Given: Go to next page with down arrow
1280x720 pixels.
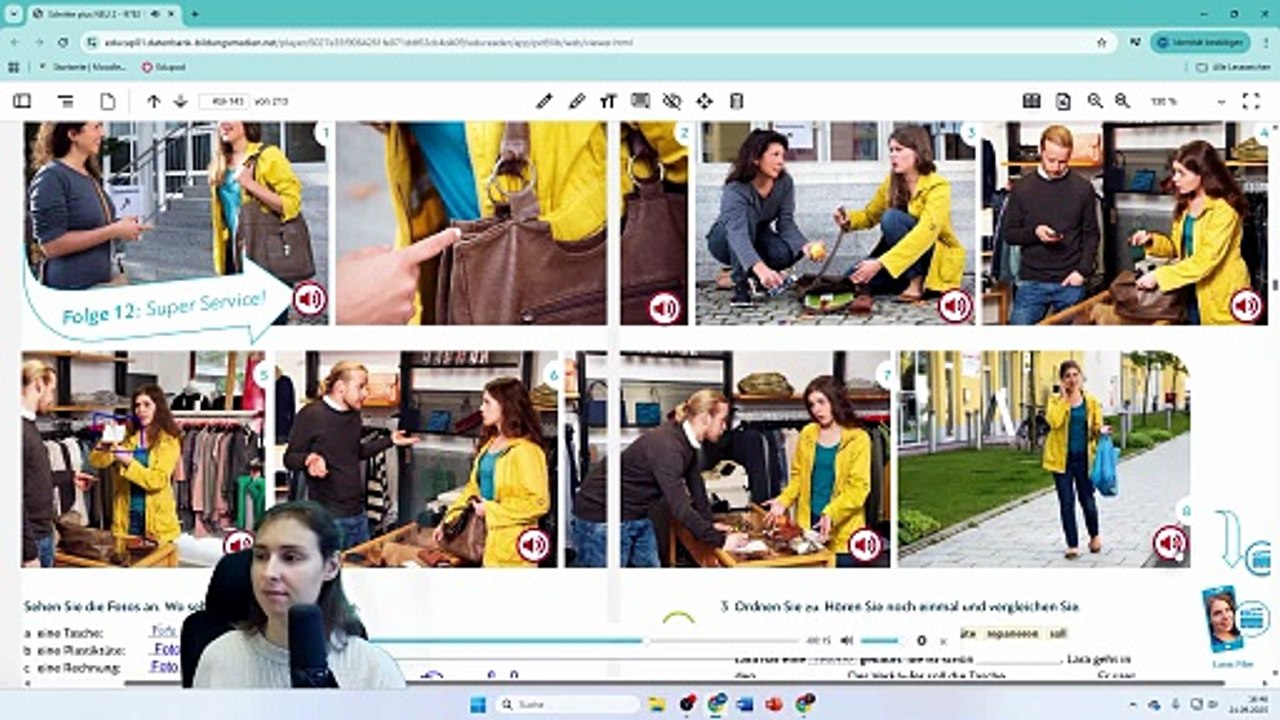Looking at the screenshot, I should 181,101.
